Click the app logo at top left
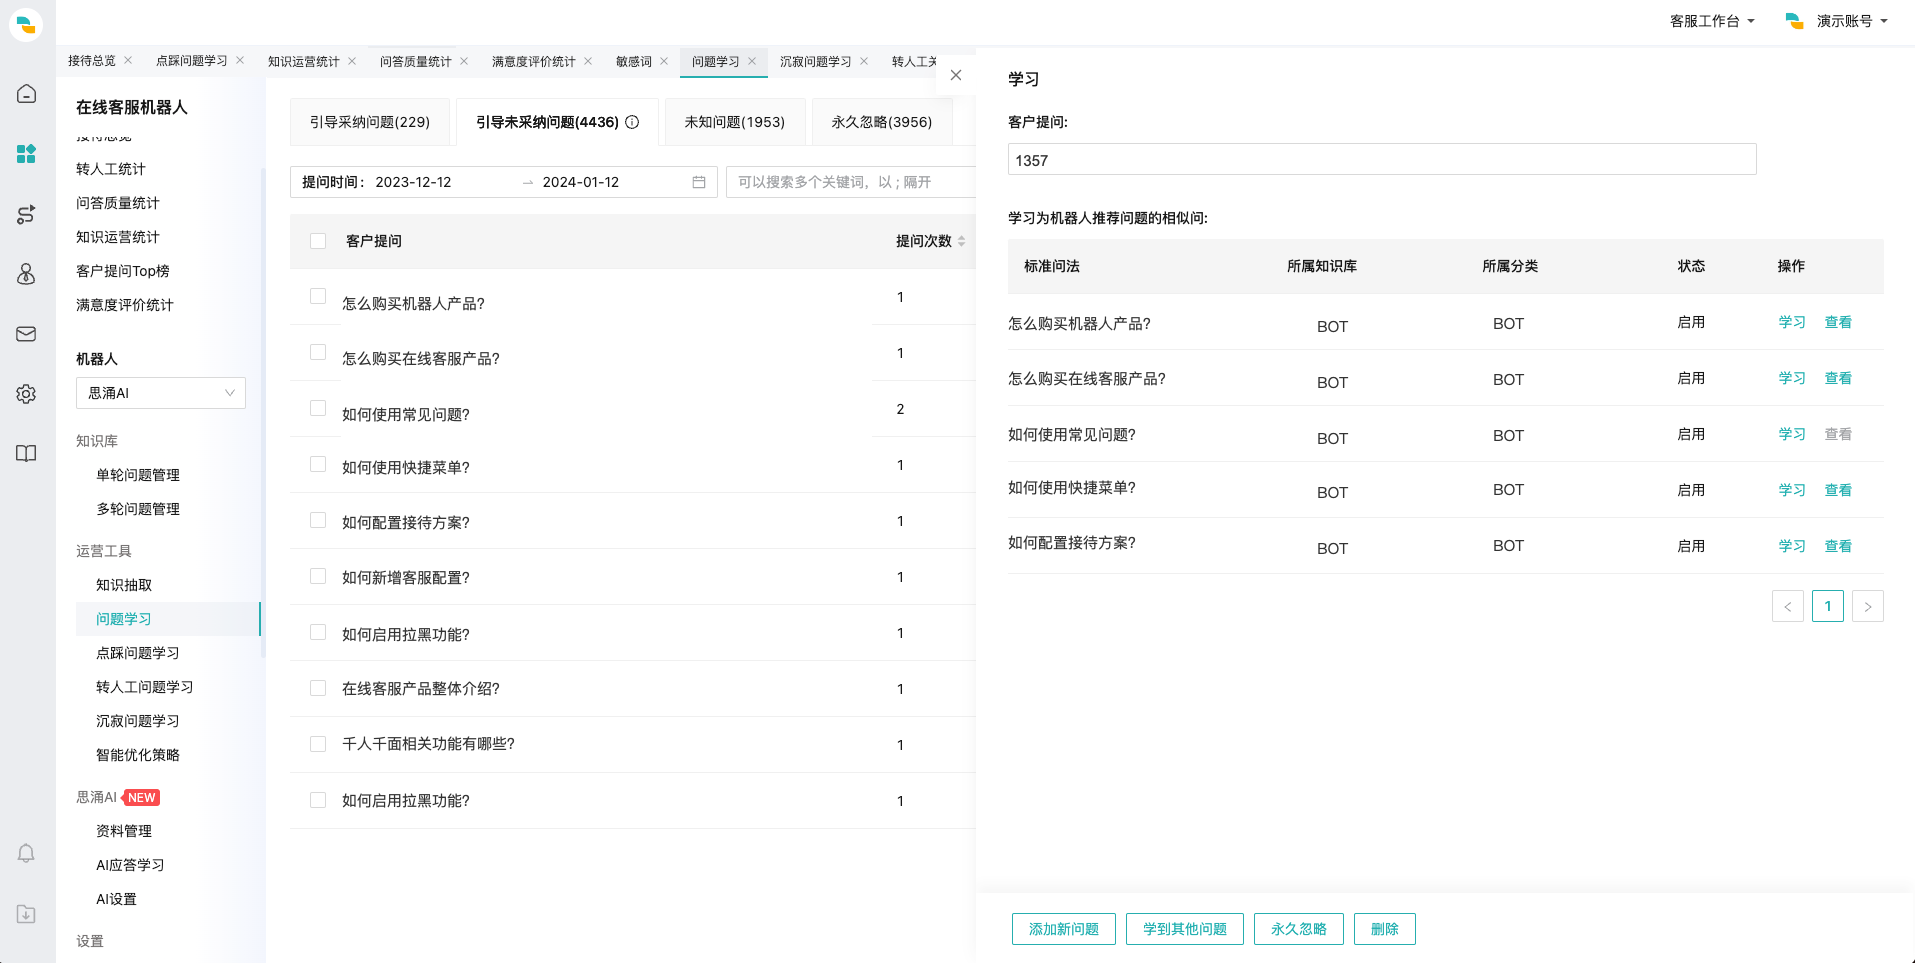The width and height of the screenshot is (1915, 963). tap(26, 24)
